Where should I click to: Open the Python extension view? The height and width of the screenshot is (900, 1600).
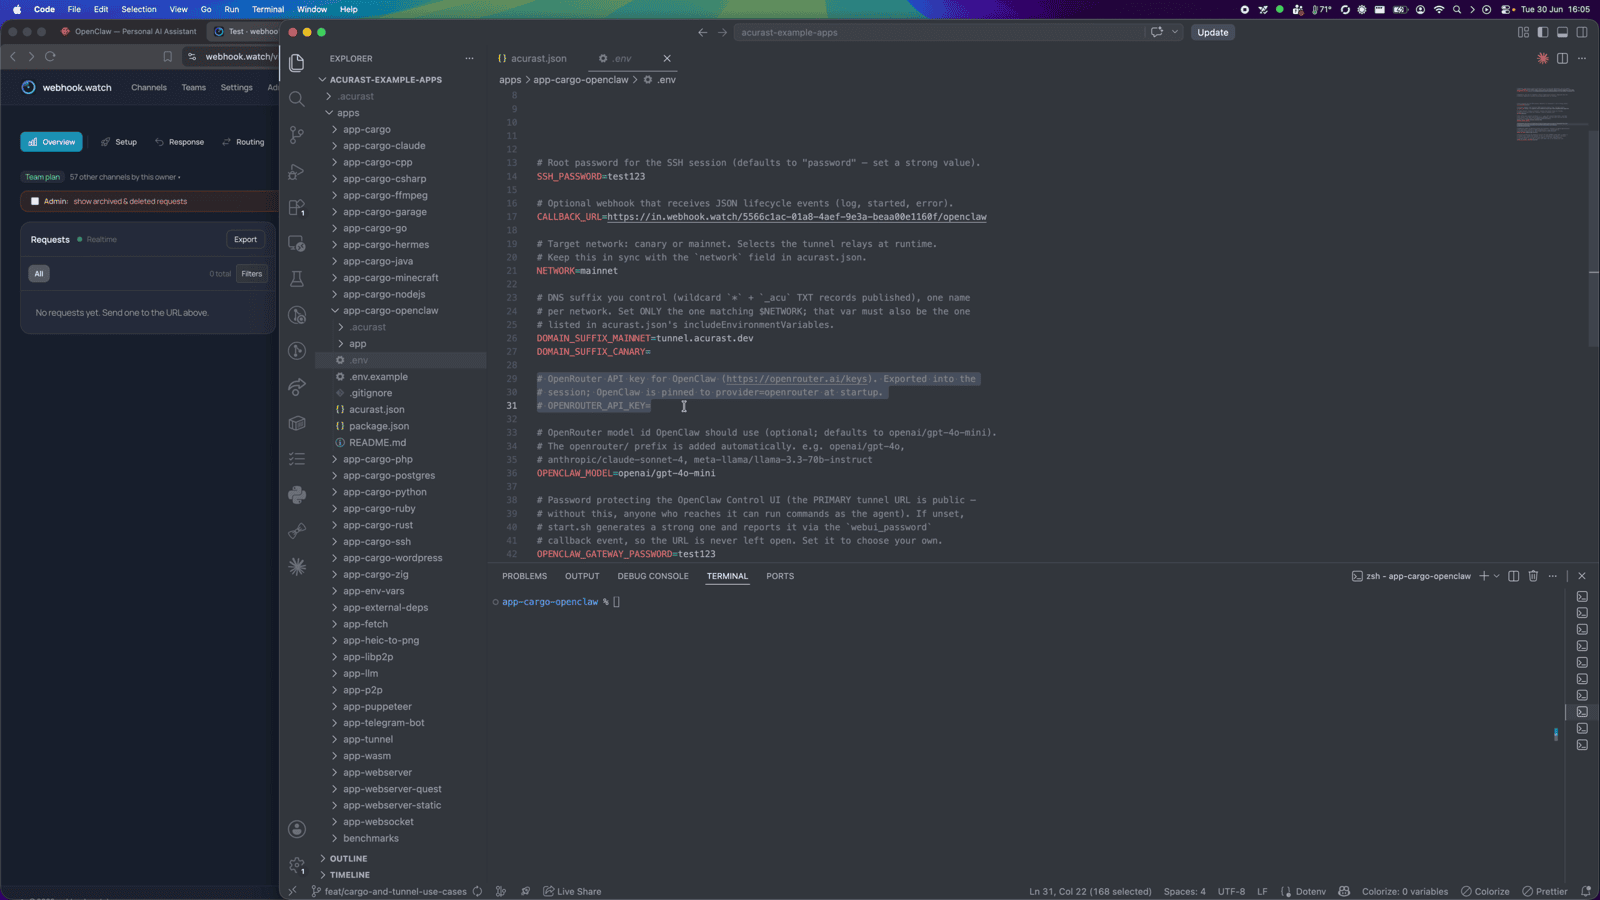pyautogui.click(x=297, y=495)
